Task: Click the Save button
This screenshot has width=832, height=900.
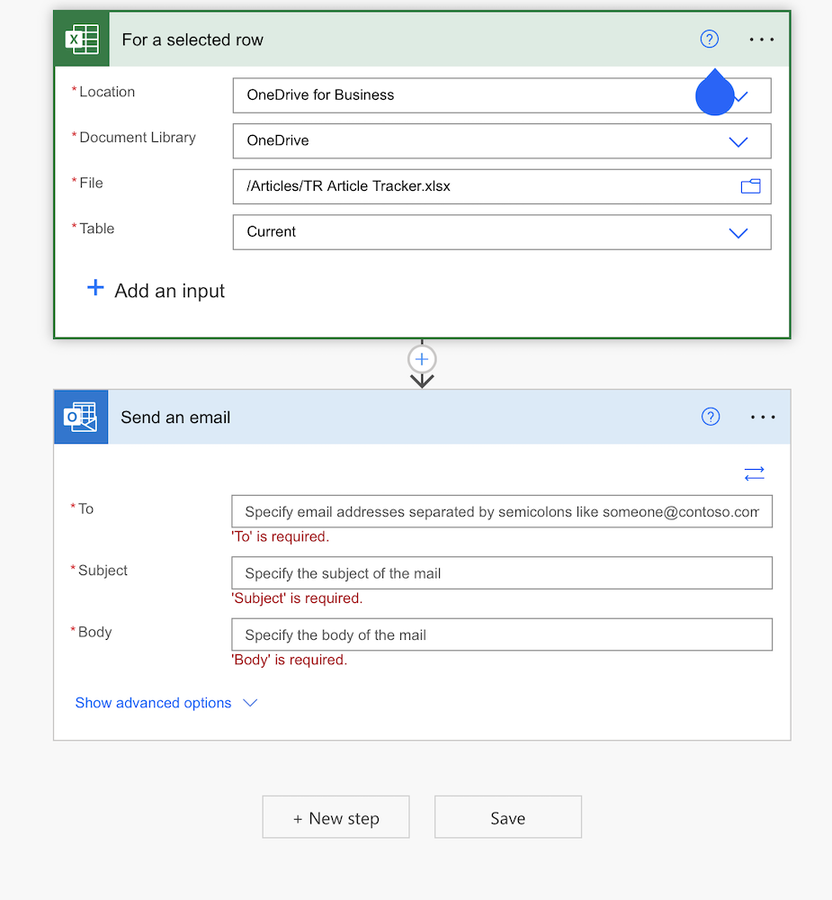Action: (x=507, y=817)
